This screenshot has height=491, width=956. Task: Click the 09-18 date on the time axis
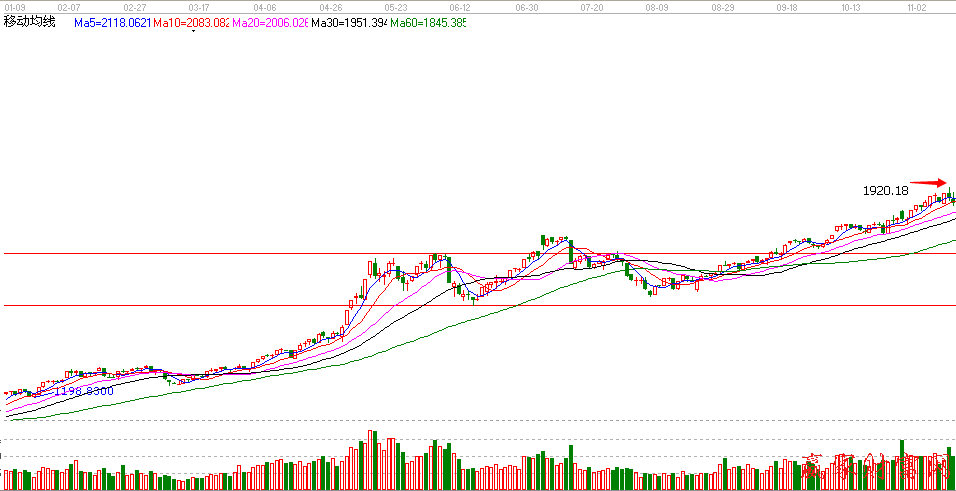click(x=786, y=6)
